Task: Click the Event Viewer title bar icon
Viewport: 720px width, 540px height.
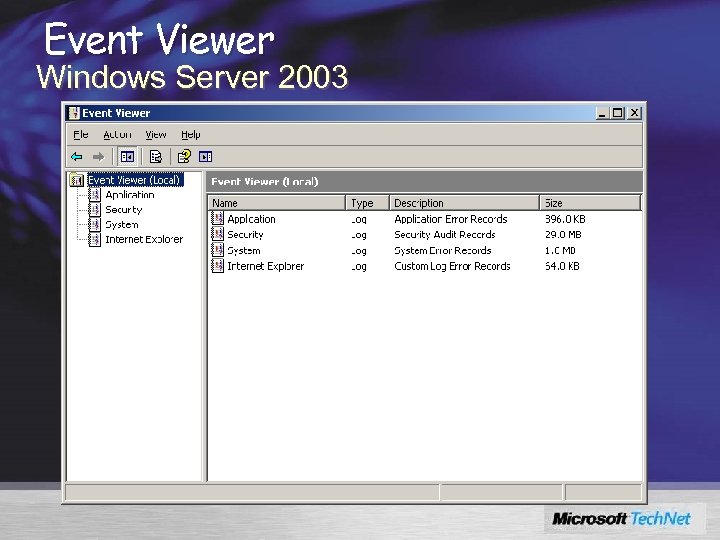Action: click(x=73, y=113)
